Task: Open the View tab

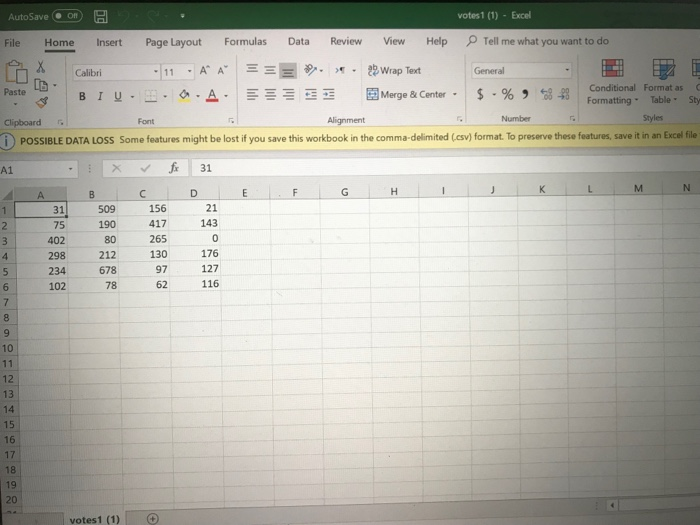Action: click(394, 41)
